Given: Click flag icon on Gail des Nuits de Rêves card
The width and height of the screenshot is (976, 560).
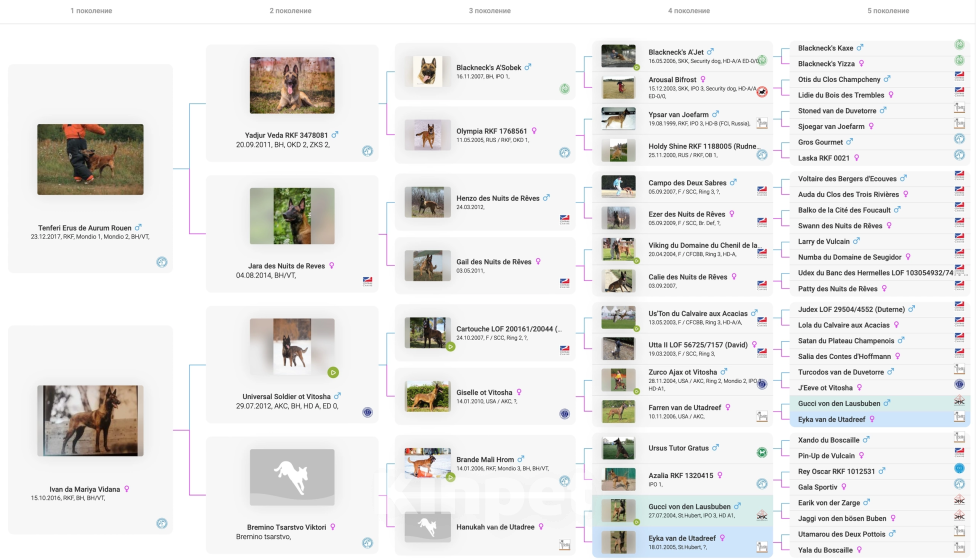Looking at the screenshot, I should pyautogui.click(x=565, y=282).
